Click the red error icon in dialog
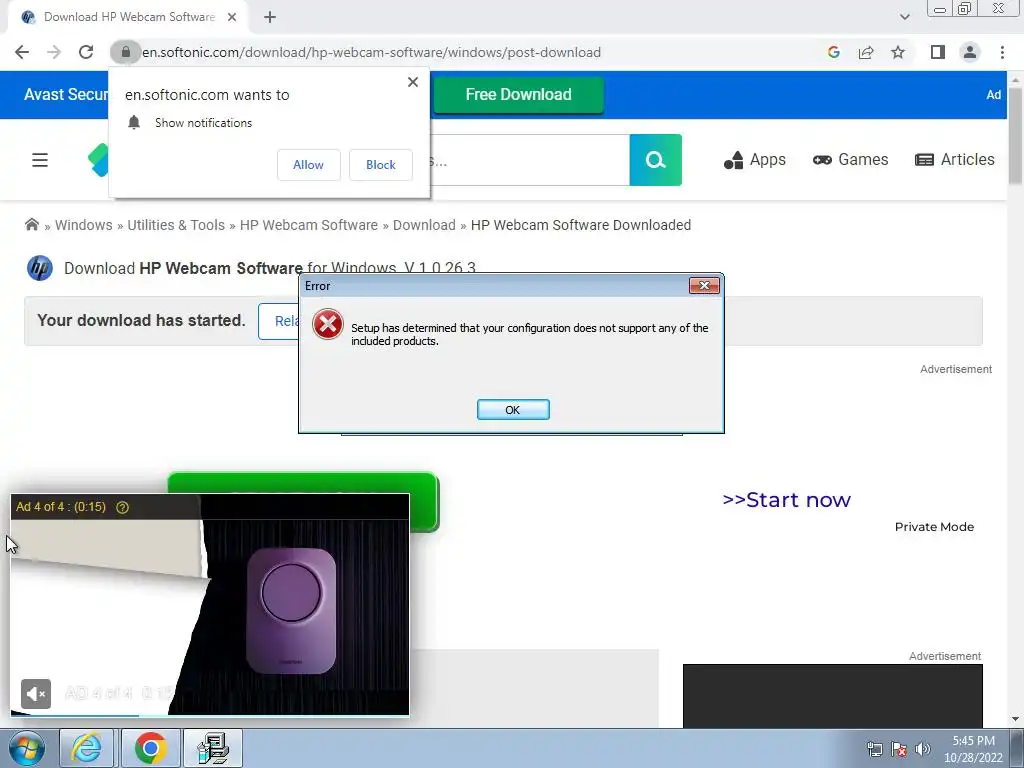 pos(328,325)
